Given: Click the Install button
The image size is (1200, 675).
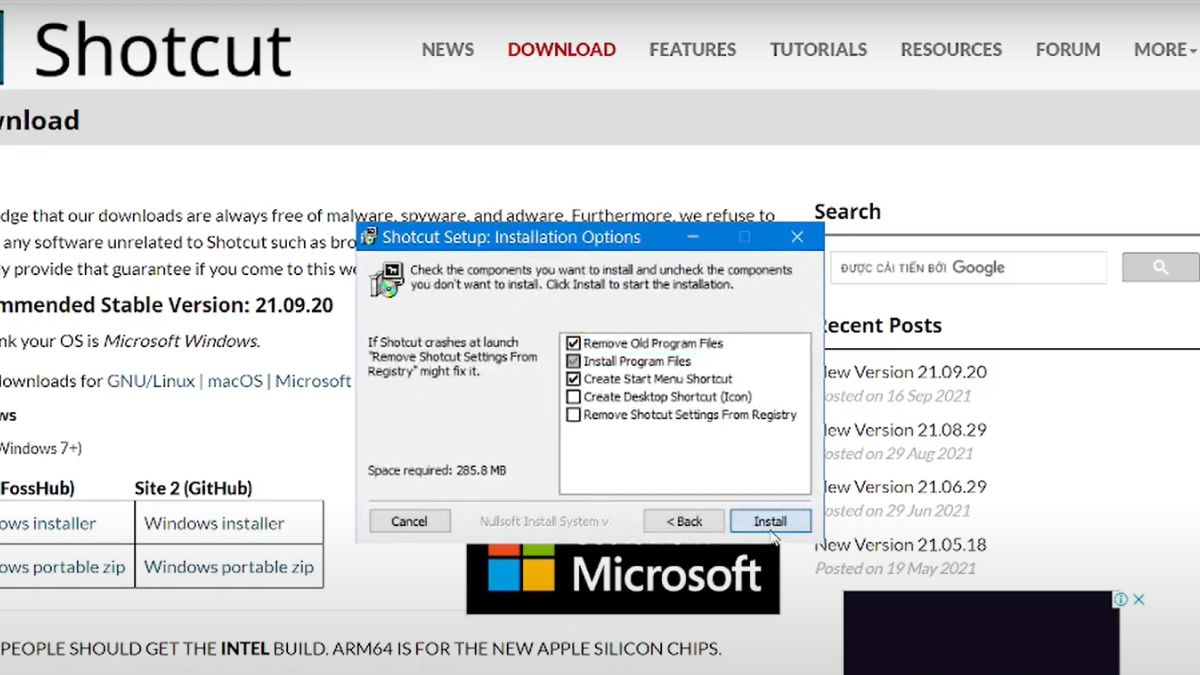Looking at the screenshot, I should click(x=770, y=521).
